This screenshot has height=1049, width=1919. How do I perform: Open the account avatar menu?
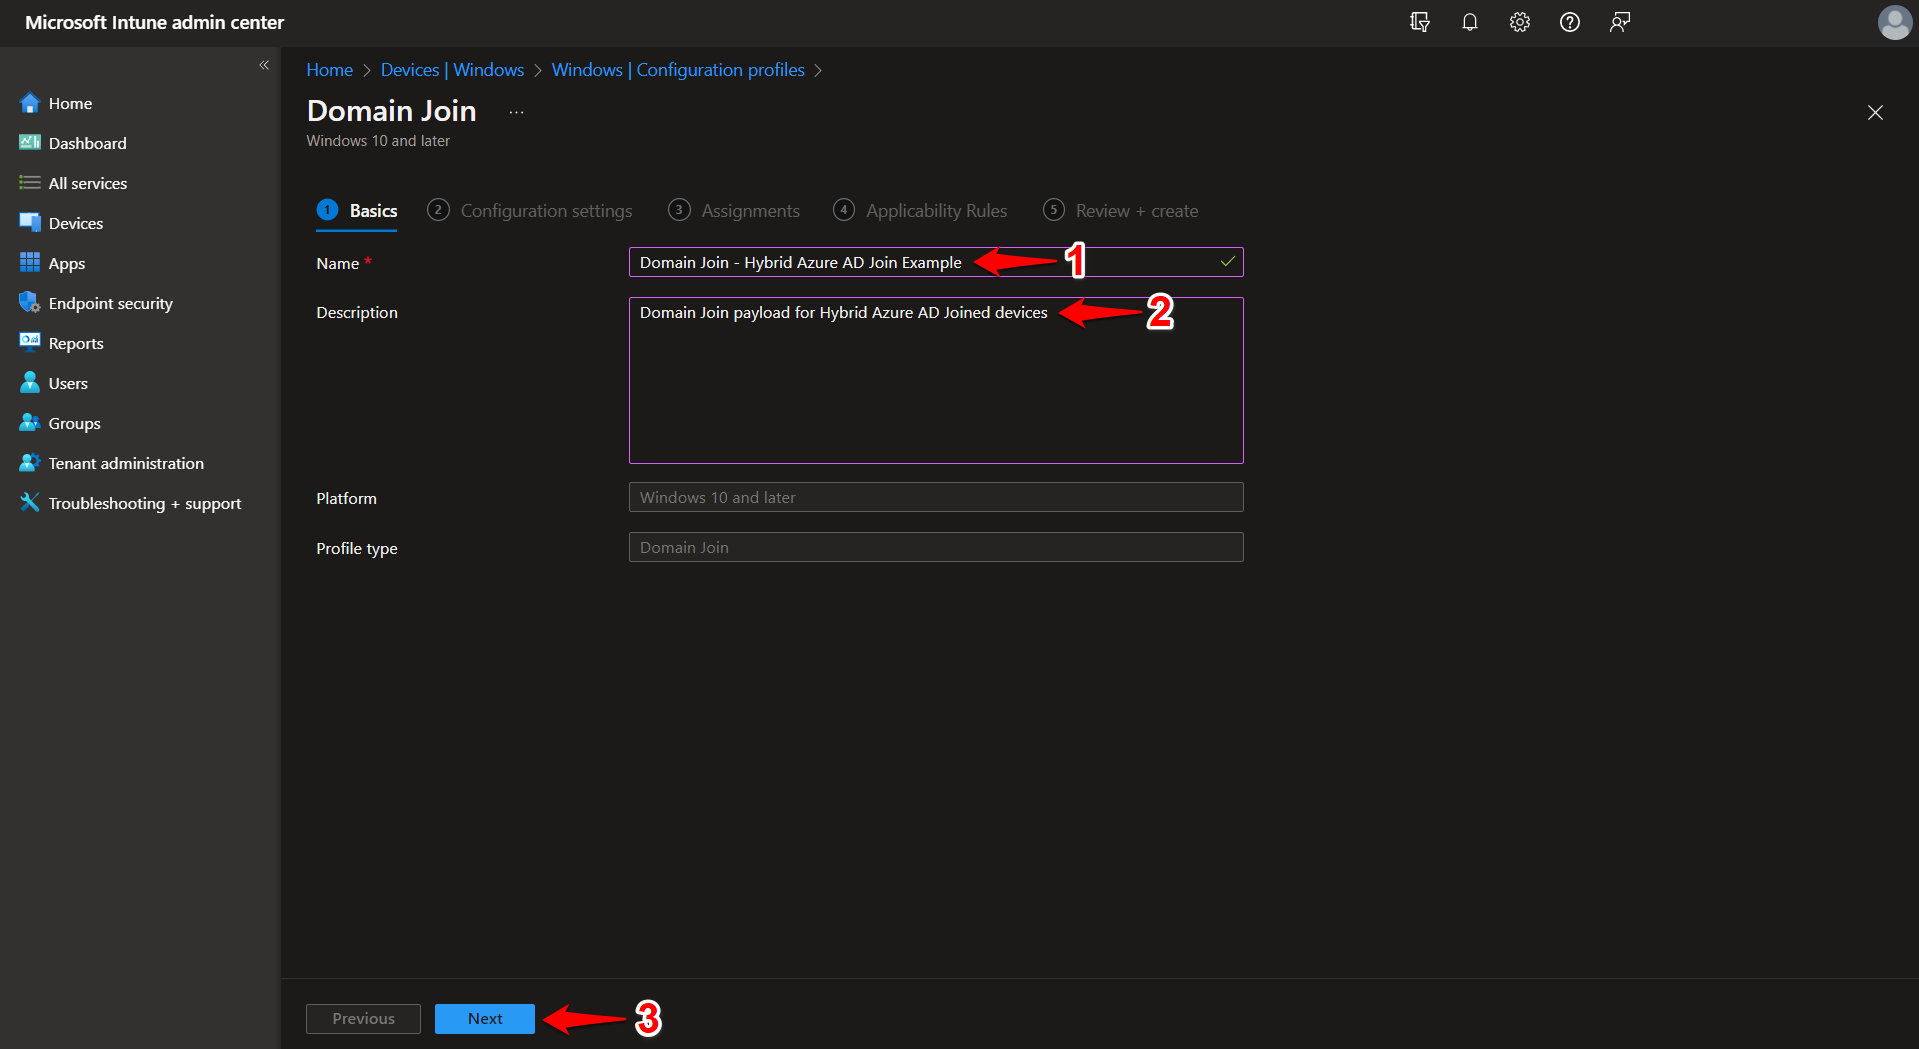(x=1894, y=22)
